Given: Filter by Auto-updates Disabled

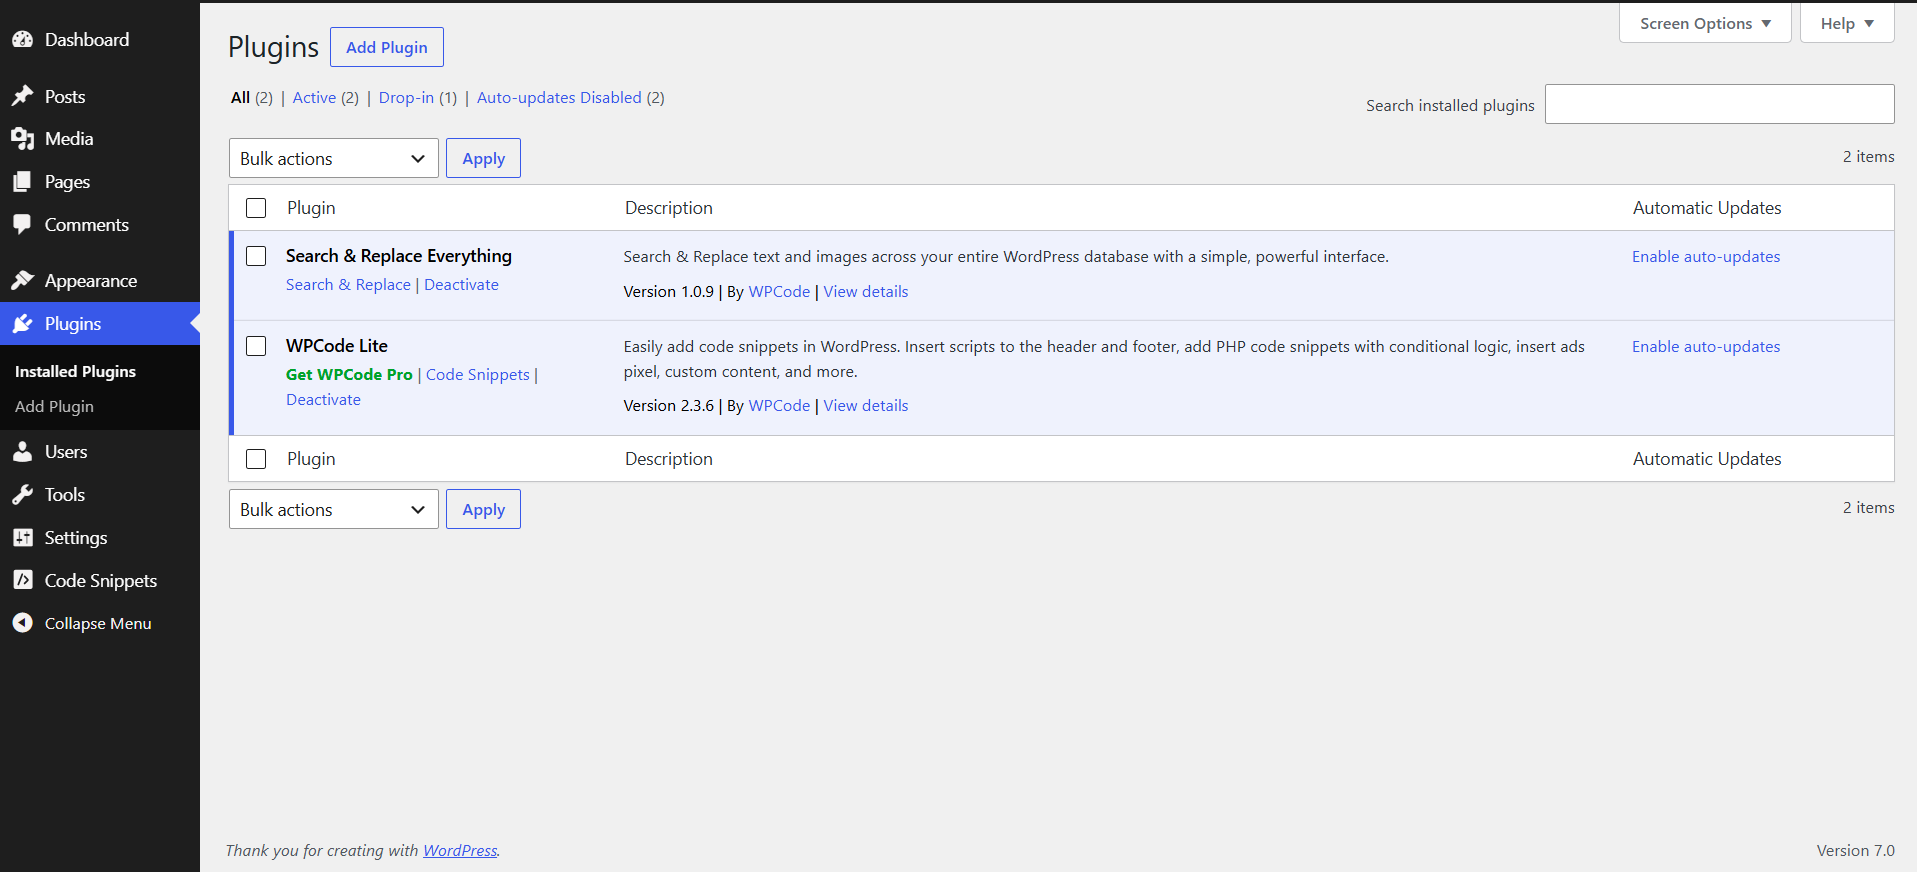Looking at the screenshot, I should point(559,97).
